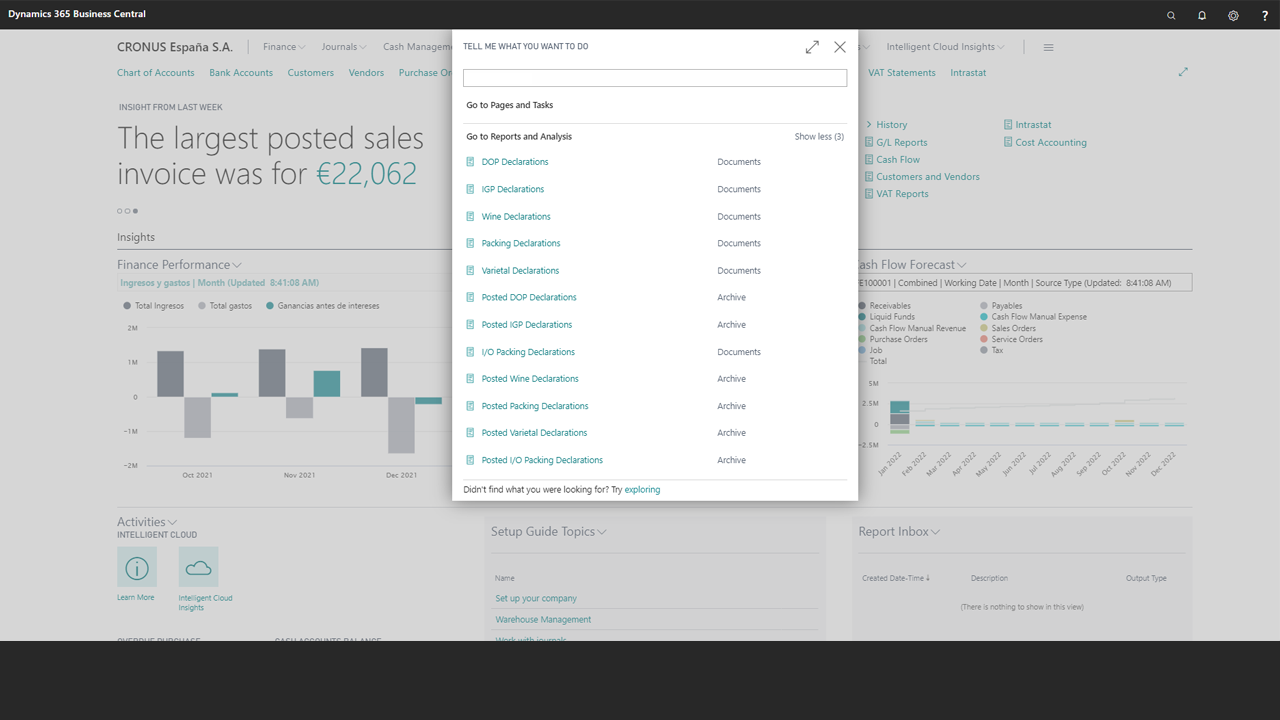1280x720 pixels.
Task: Open Wine Declarations link
Action: (516, 216)
